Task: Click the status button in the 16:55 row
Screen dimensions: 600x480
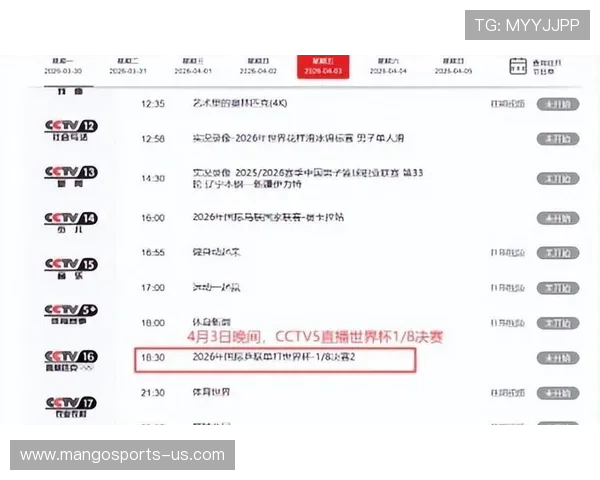Action: (x=558, y=253)
